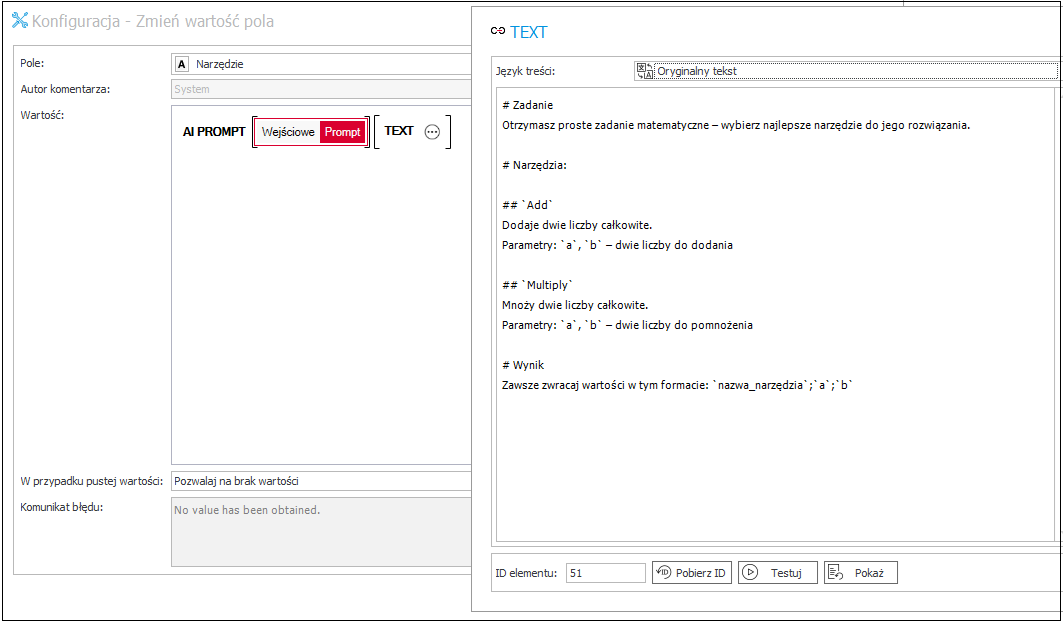Image resolution: width=1063 pixels, height=624 pixels.
Task: Click the 'A' text-type icon in Pole field
Action: click(181, 64)
